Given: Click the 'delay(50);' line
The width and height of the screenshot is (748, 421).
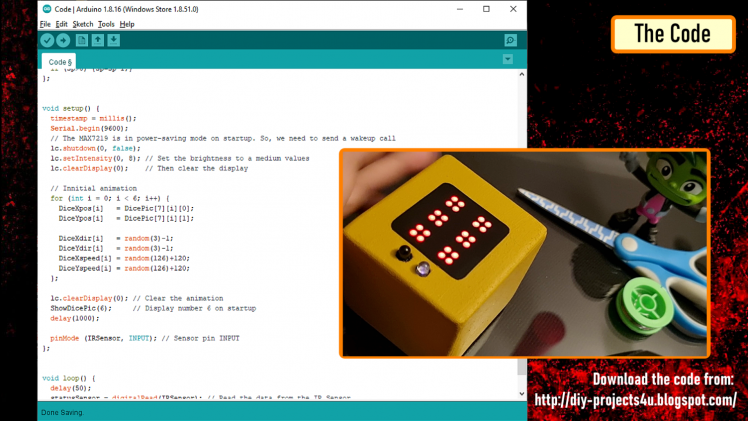Looking at the screenshot, I should [x=71, y=389].
